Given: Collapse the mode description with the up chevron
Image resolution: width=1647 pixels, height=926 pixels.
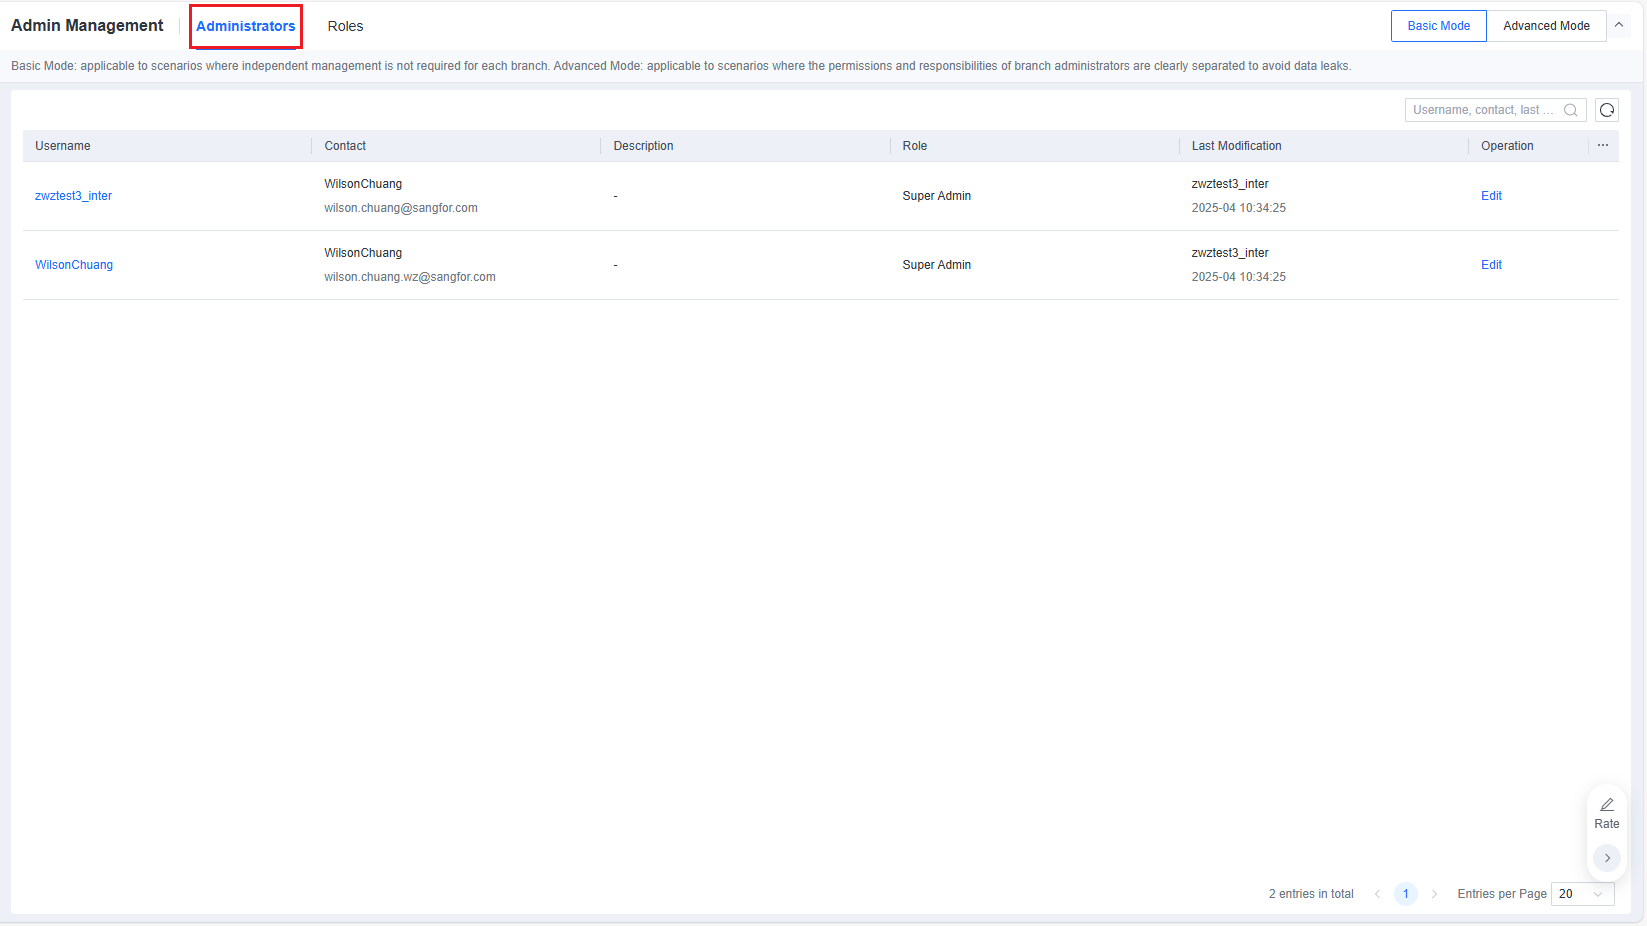Looking at the screenshot, I should (1619, 25).
